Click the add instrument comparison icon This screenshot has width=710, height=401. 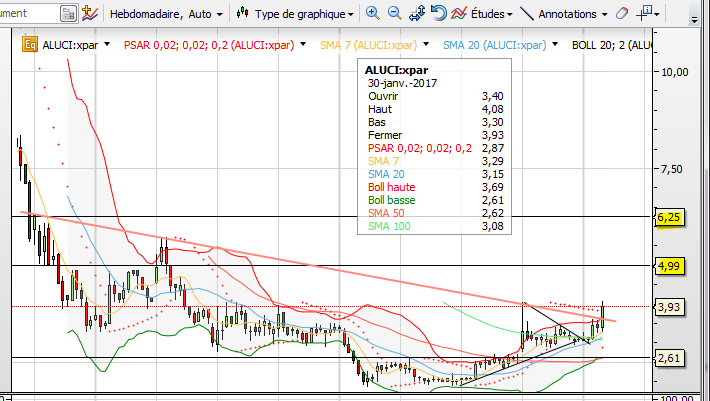tap(90, 14)
